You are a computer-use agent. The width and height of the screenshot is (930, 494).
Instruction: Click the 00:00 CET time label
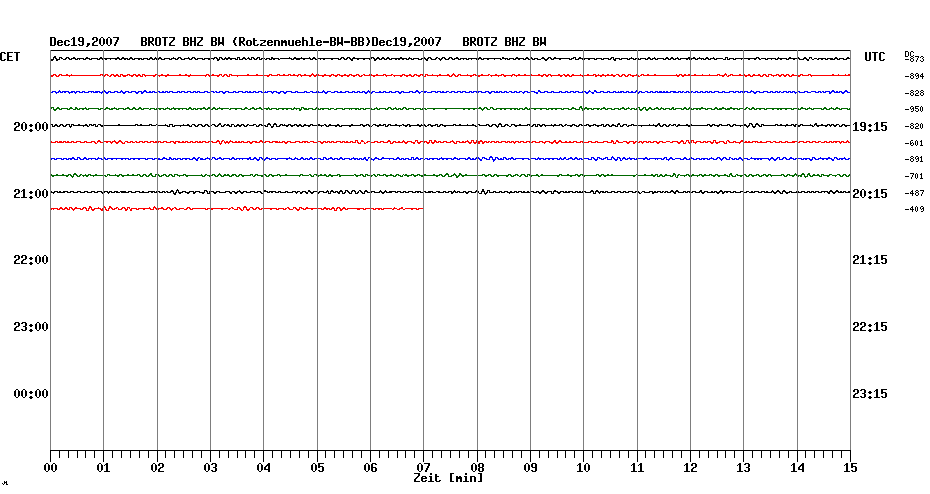pyautogui.click(x=31, y=394)
